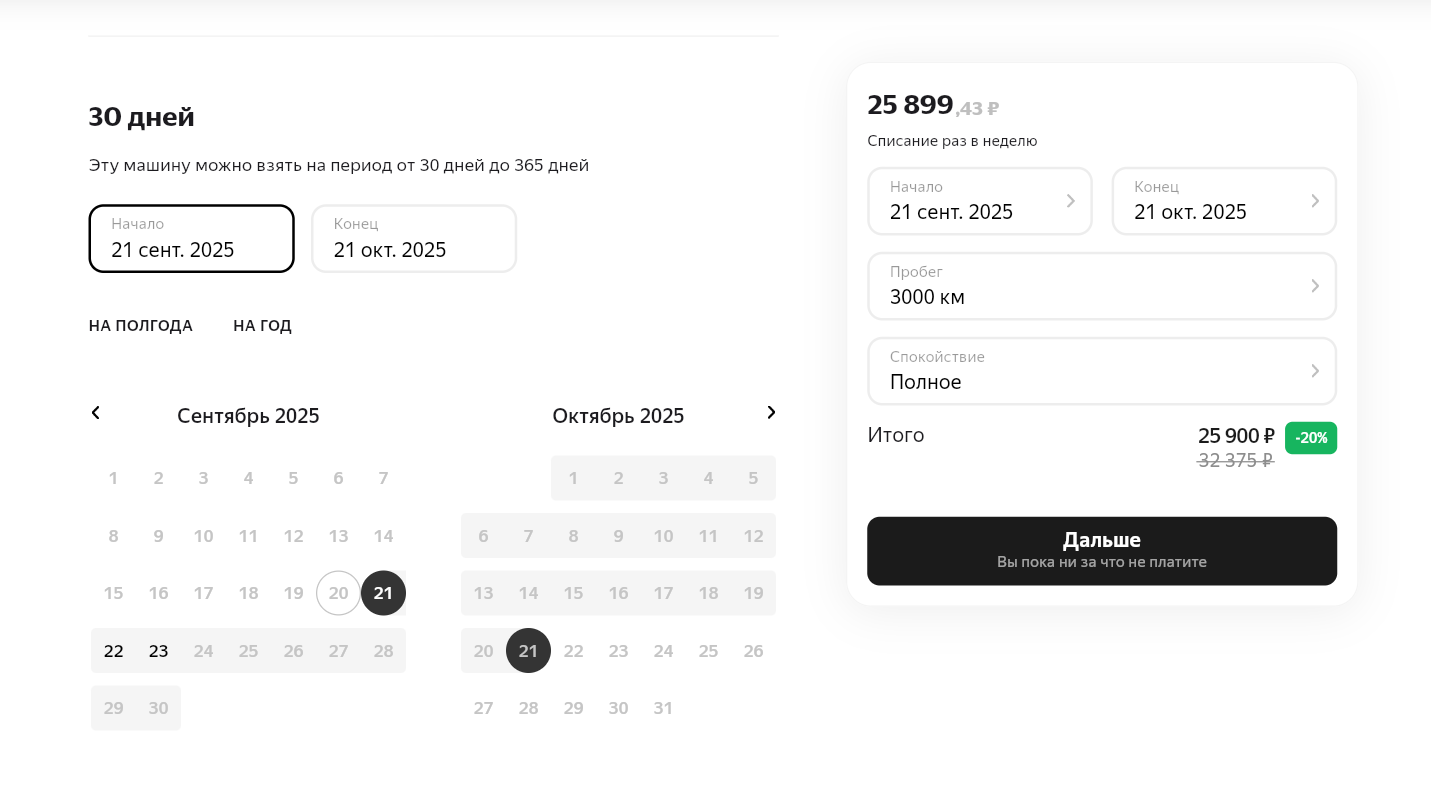Image resolution: width=1431 pixels, height=801 pixels.
Task: Go to next month in calendar
Action: [770, 413]
